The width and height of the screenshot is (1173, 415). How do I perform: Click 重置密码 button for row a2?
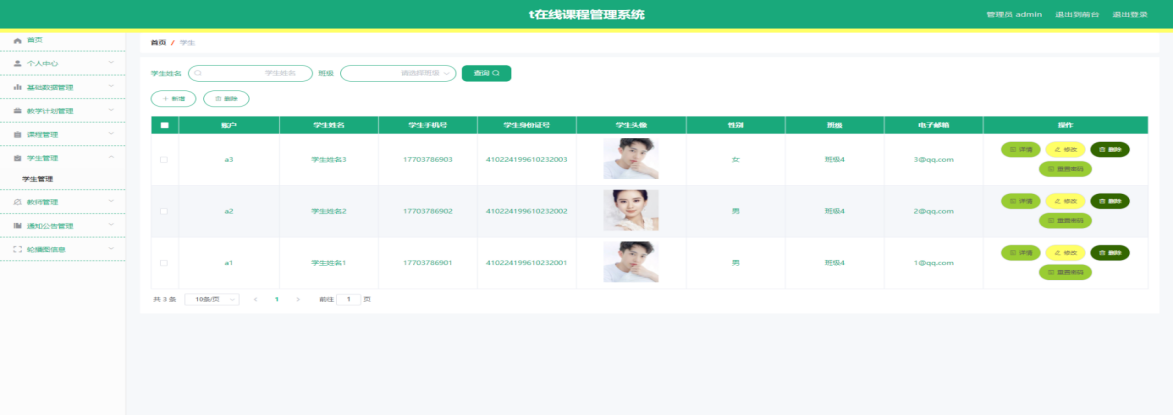click(1065, 221)
